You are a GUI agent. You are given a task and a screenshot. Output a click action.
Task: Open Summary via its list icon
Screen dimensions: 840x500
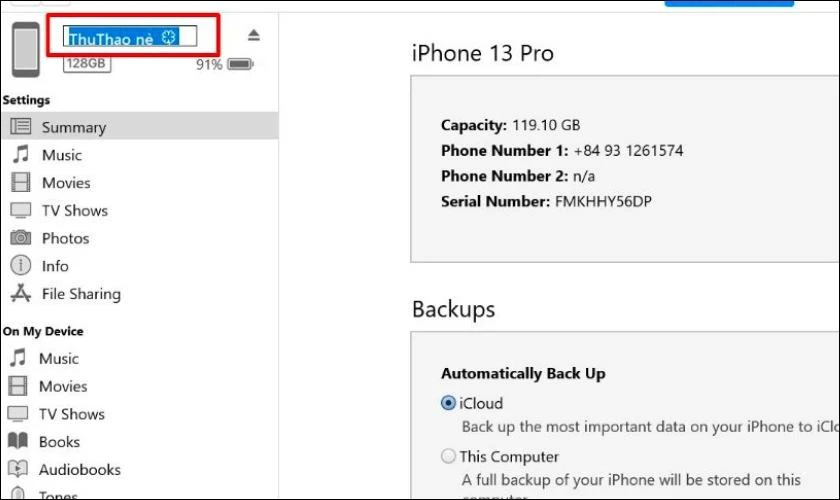click(20, 126)
